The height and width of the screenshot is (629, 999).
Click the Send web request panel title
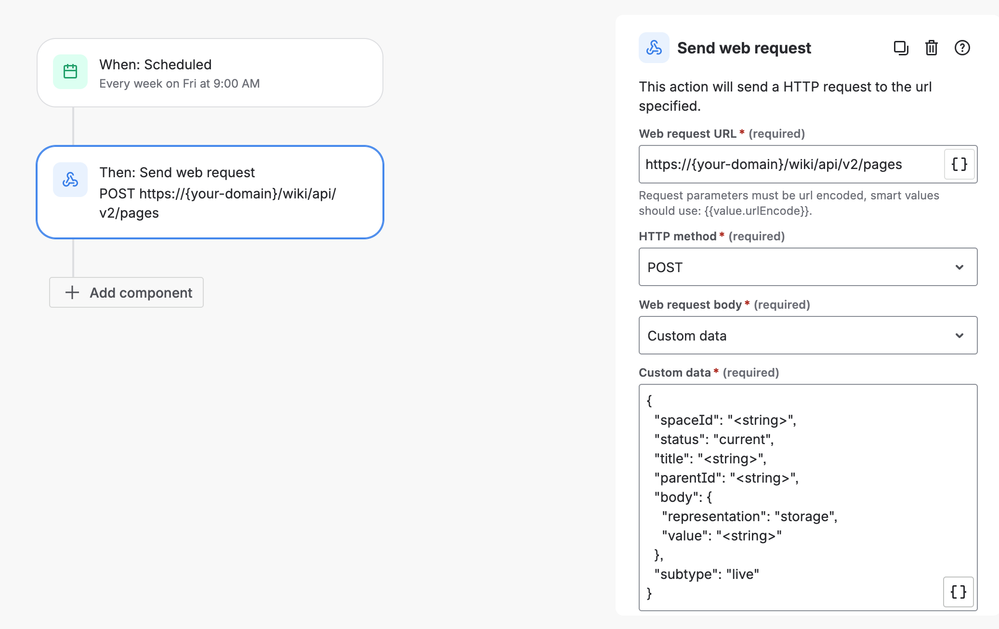[744, 48]
